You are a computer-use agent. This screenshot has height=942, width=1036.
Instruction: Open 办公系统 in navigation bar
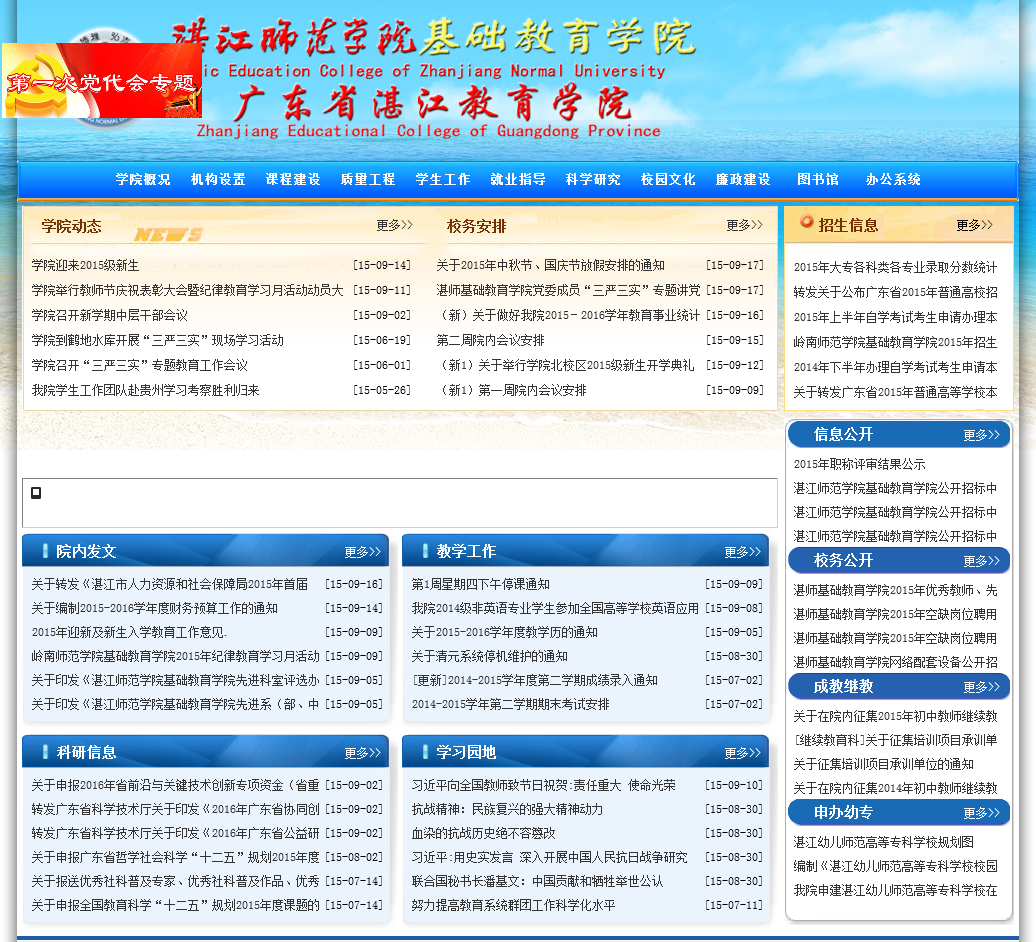click(x=893, y=179)
